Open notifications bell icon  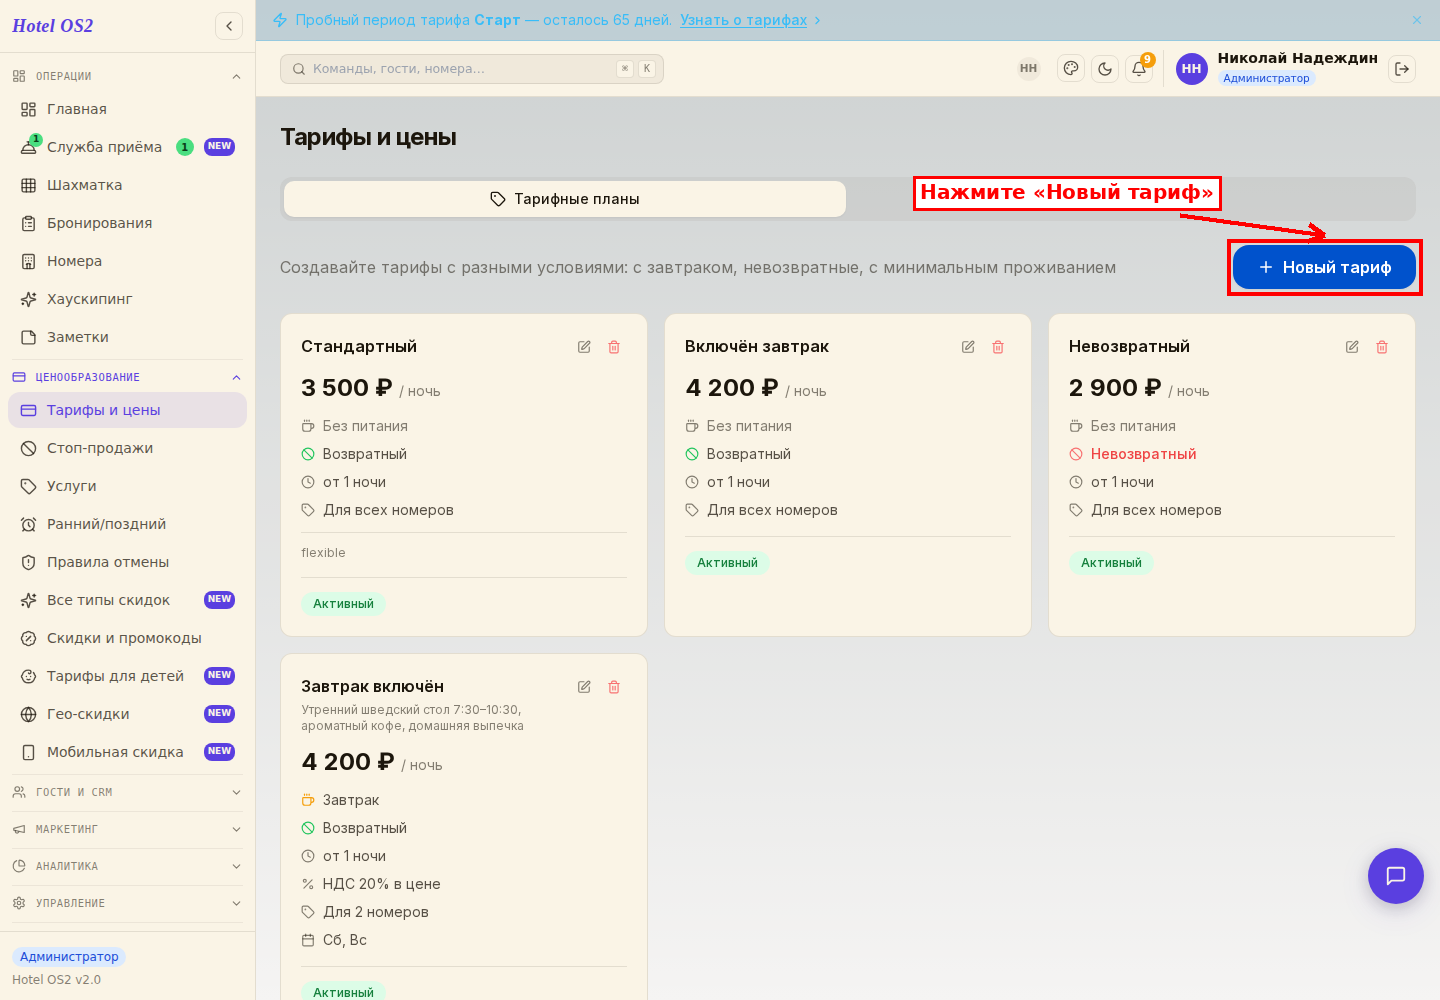pyautogui.click(x=1139, y=69)
